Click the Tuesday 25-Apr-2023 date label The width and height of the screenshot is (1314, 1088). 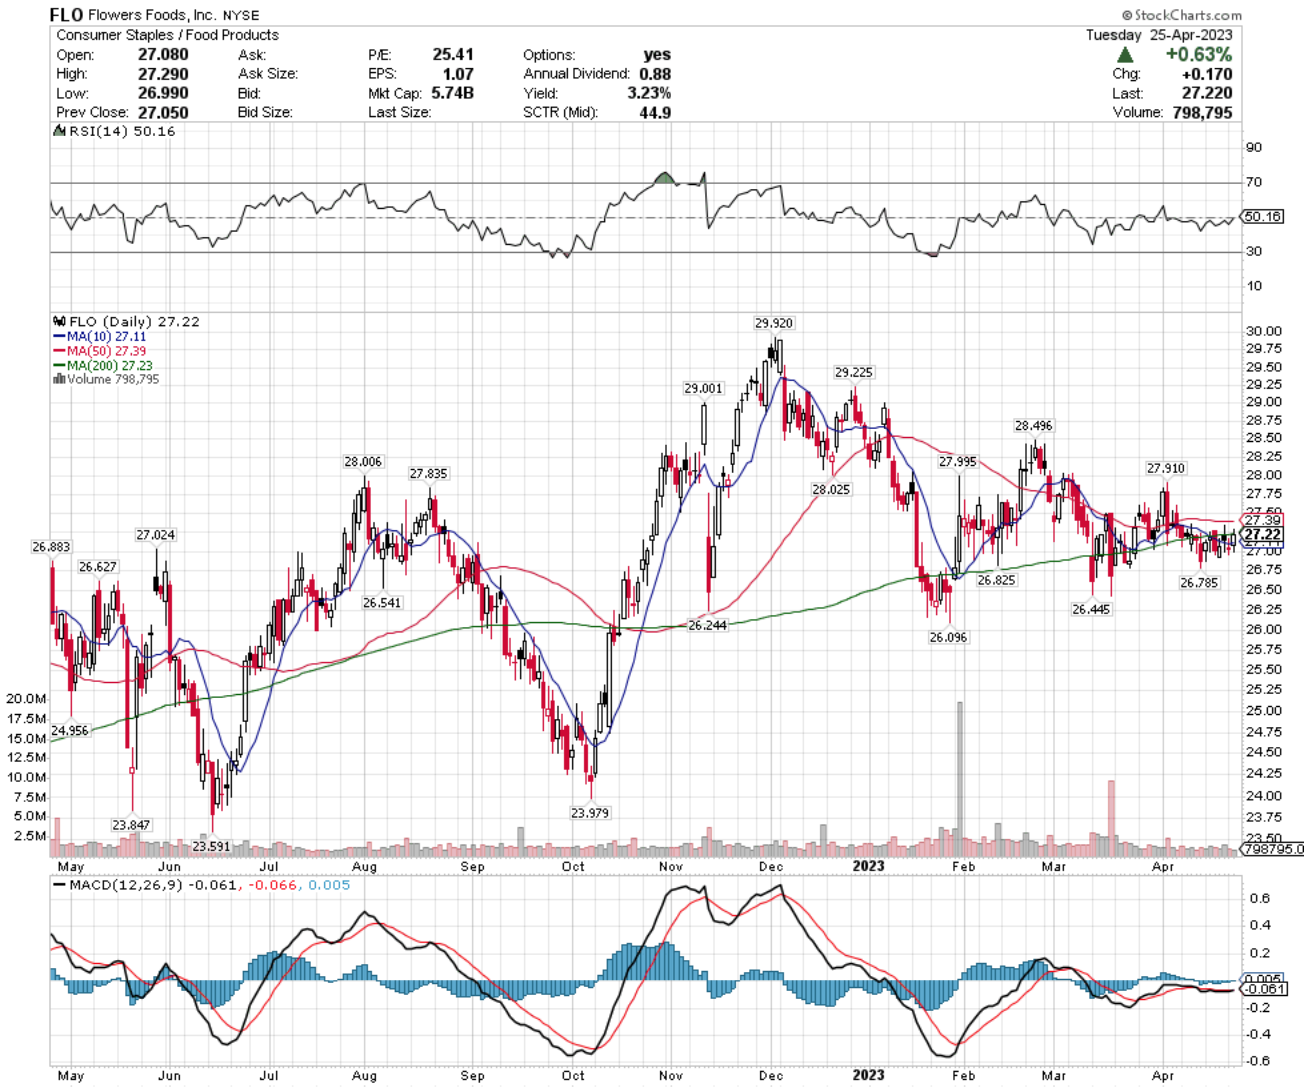point(1160,35)
